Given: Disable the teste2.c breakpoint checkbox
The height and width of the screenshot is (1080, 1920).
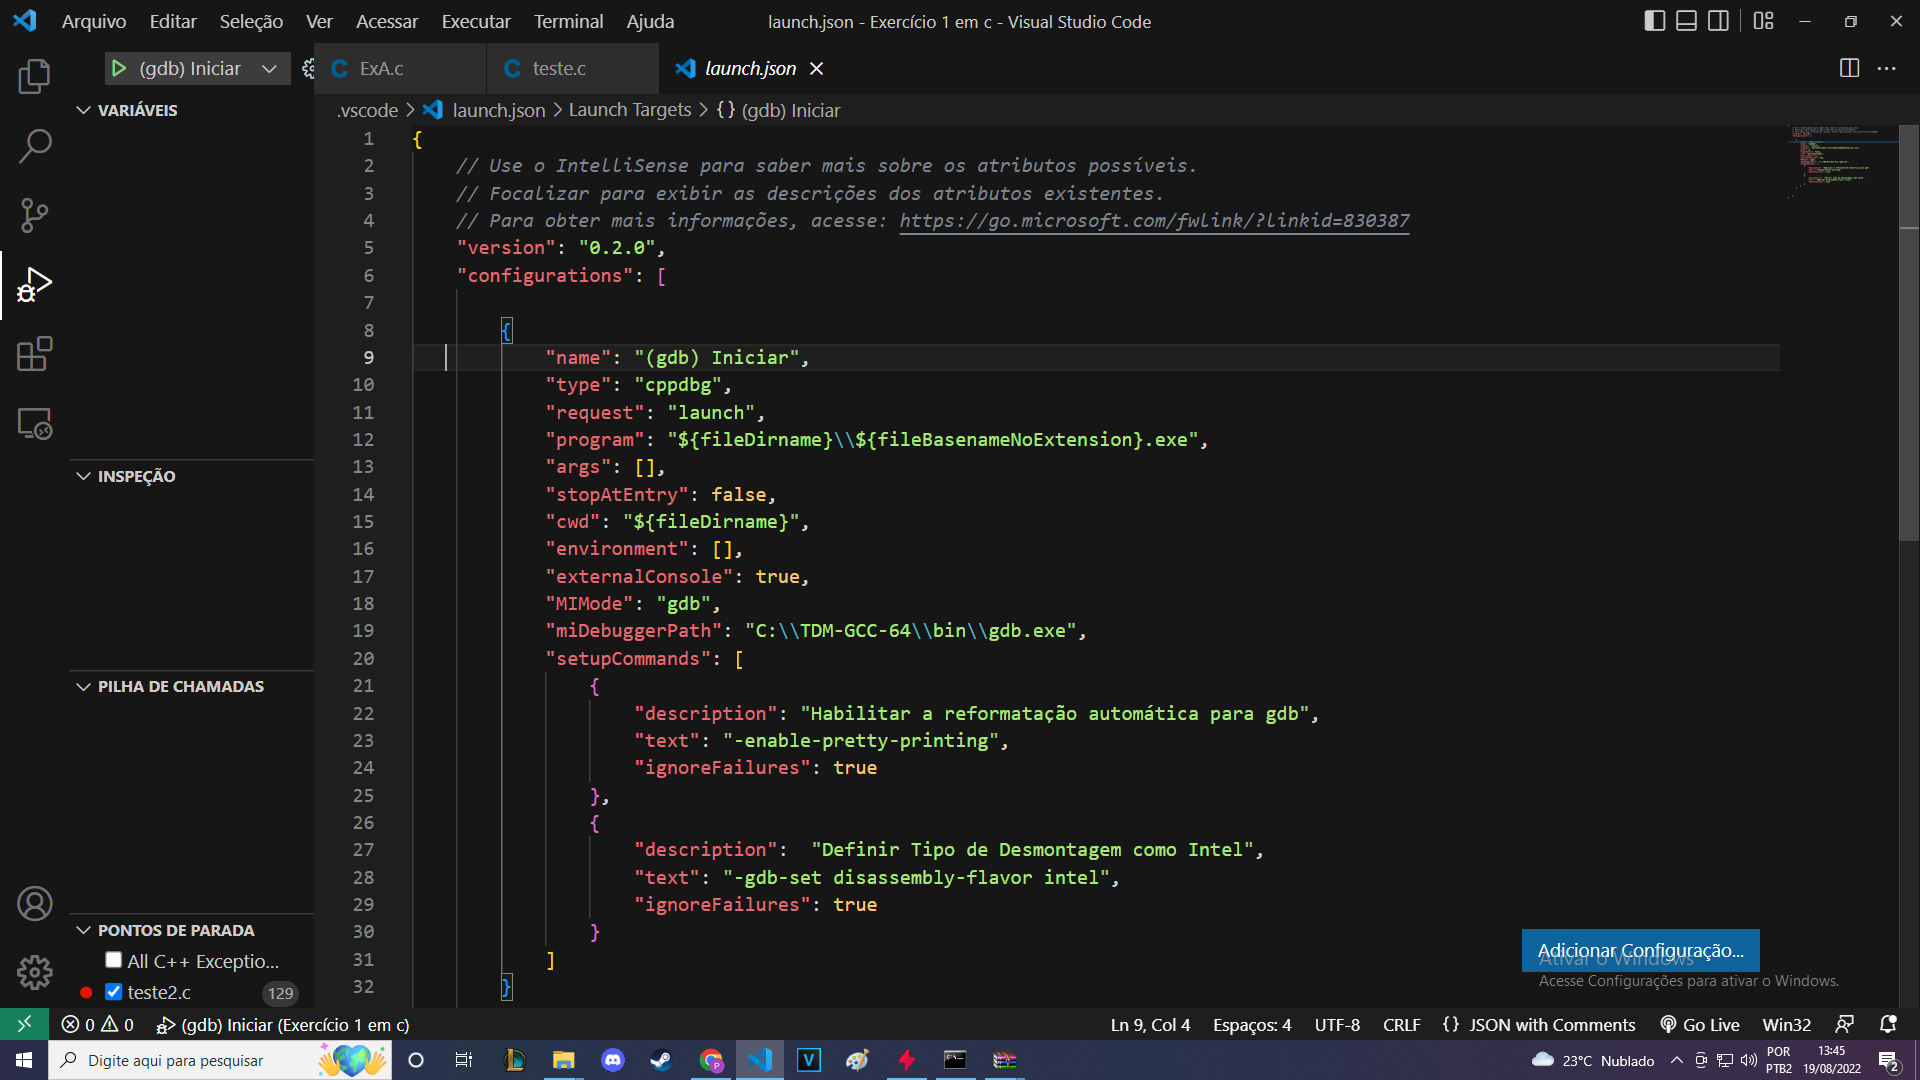Looking at the screenshot, I should click(x=113, y=992).
